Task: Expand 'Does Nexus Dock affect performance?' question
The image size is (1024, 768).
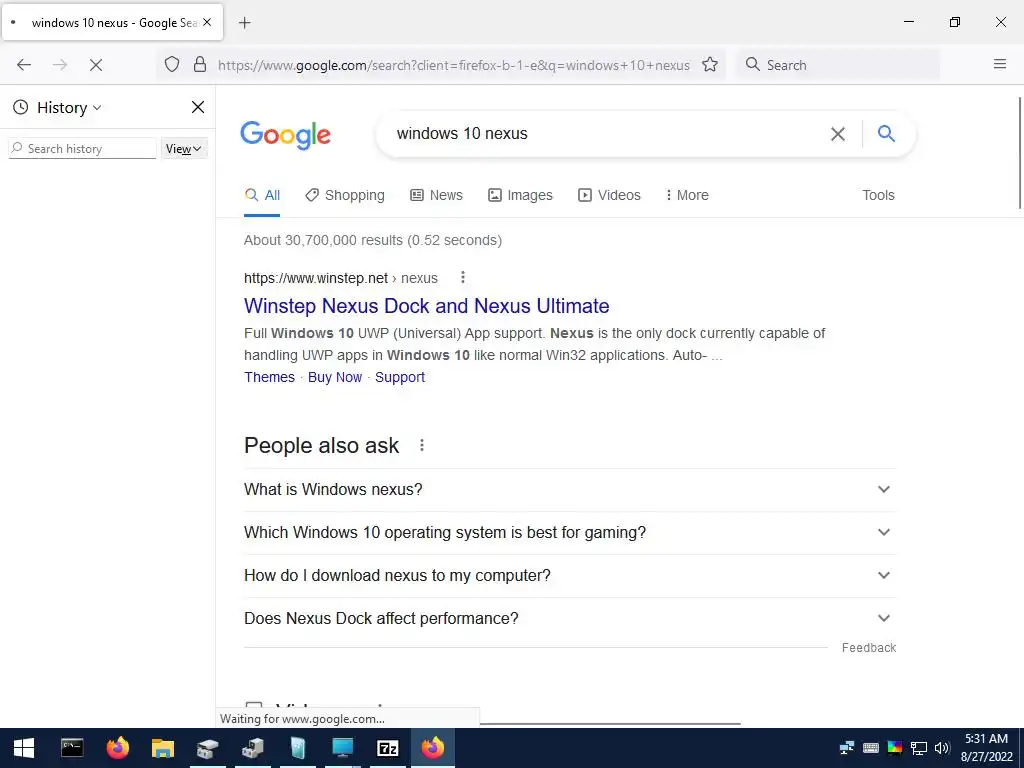Action: (569, 618)
